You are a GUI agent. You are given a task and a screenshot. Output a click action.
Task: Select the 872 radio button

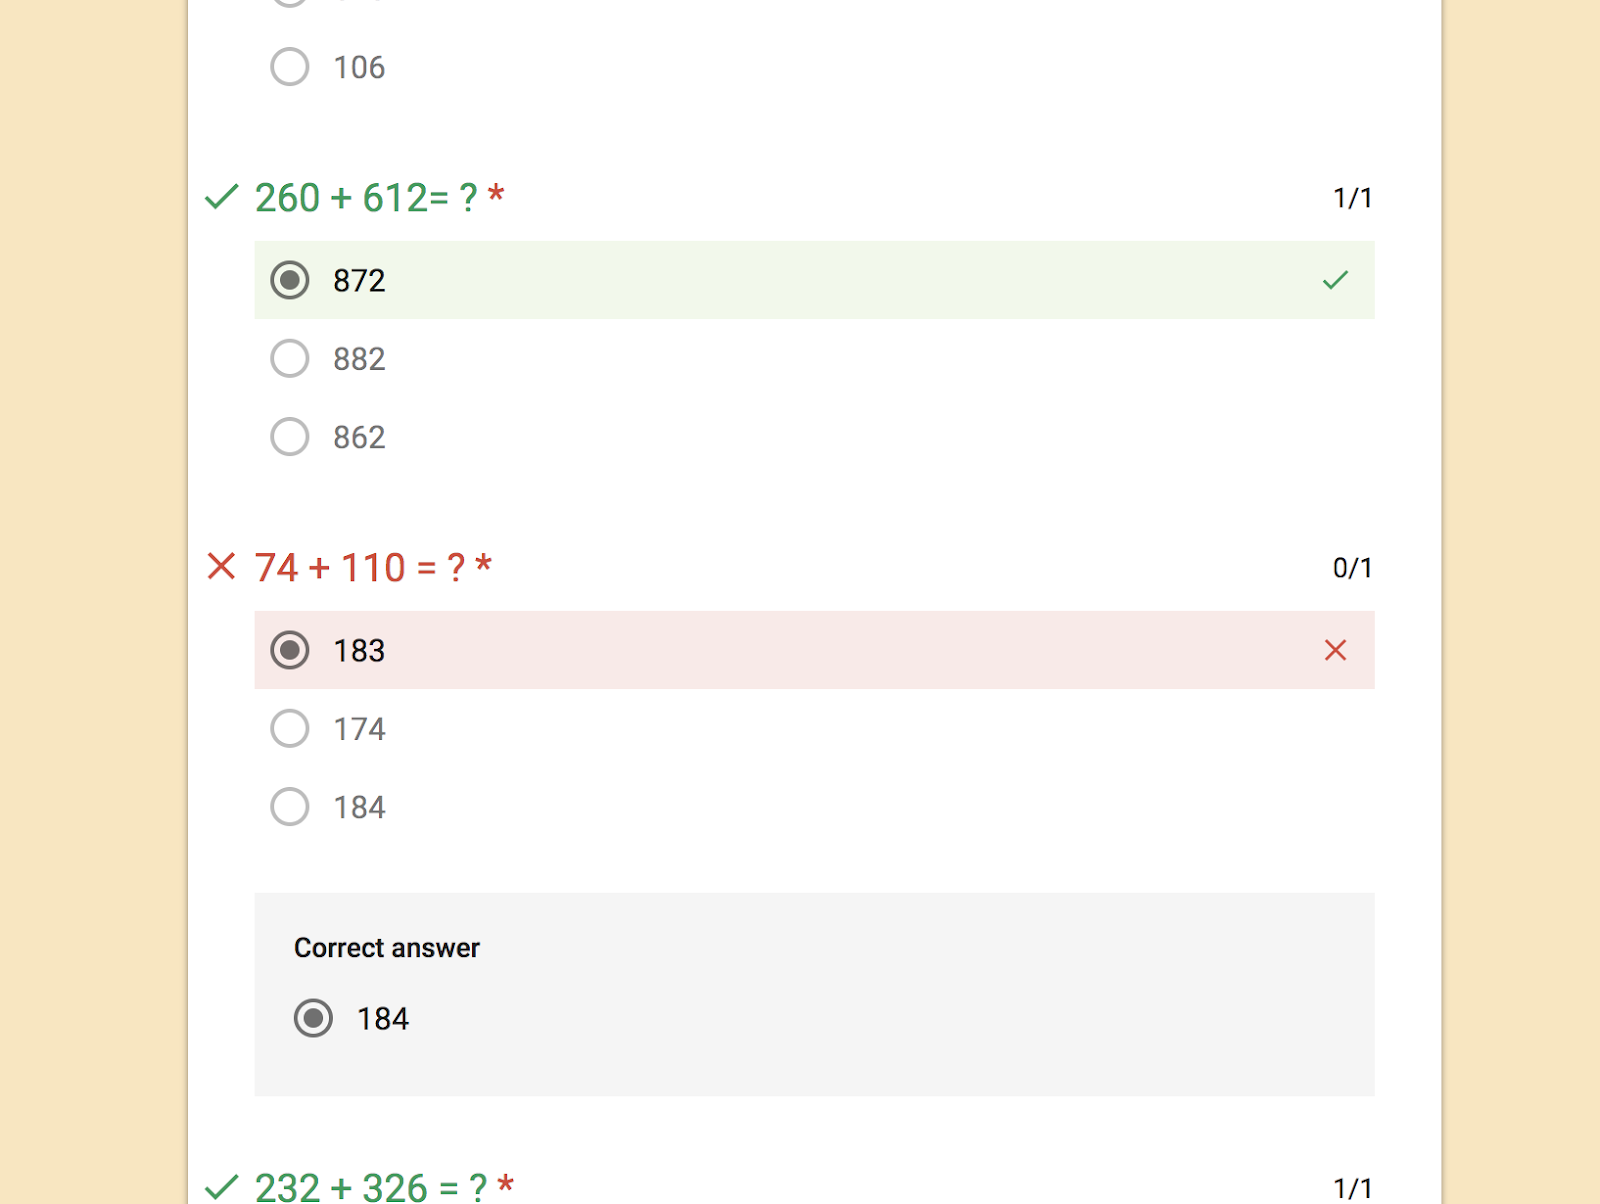coord(290,280)
